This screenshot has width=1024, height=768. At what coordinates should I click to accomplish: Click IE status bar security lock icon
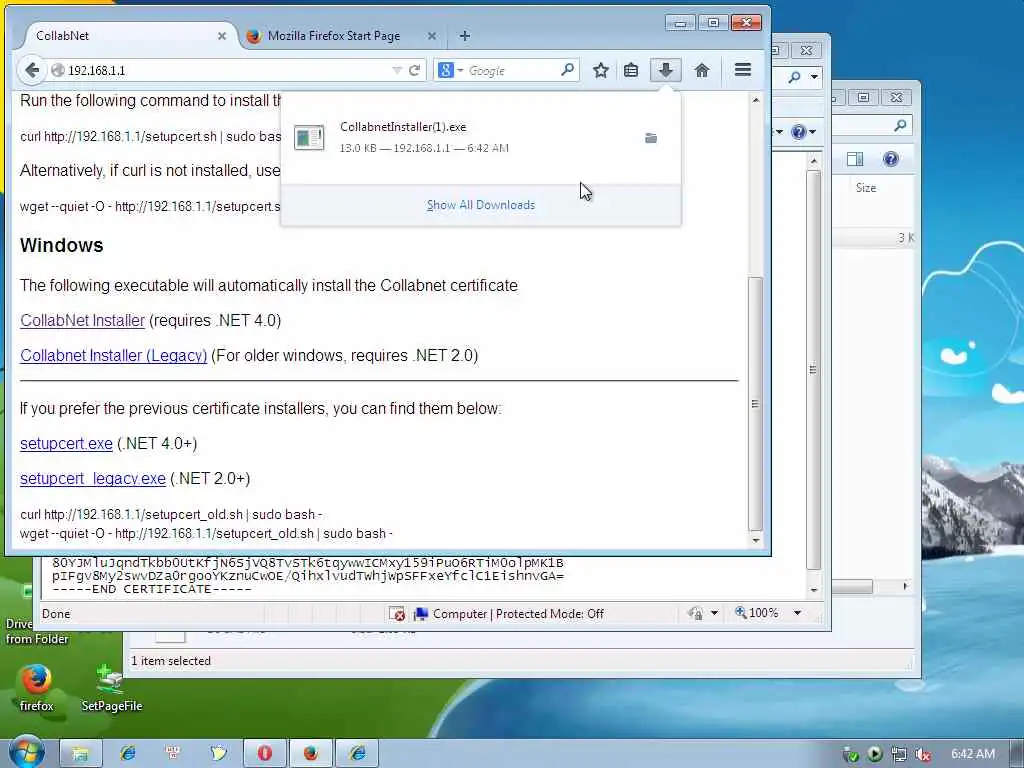coord(695,613)
